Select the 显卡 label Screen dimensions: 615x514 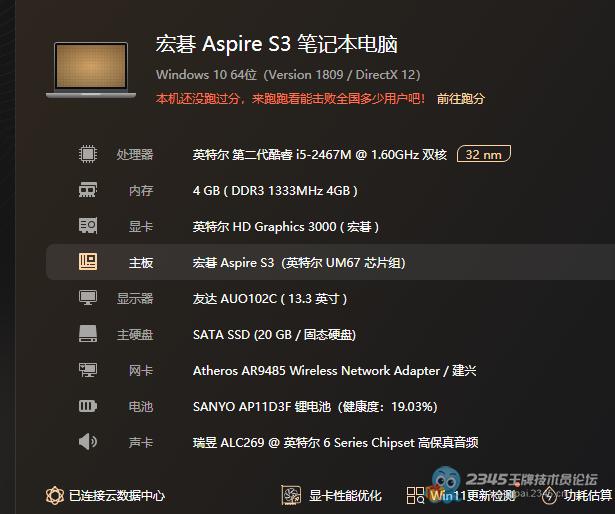pos(141,227)
